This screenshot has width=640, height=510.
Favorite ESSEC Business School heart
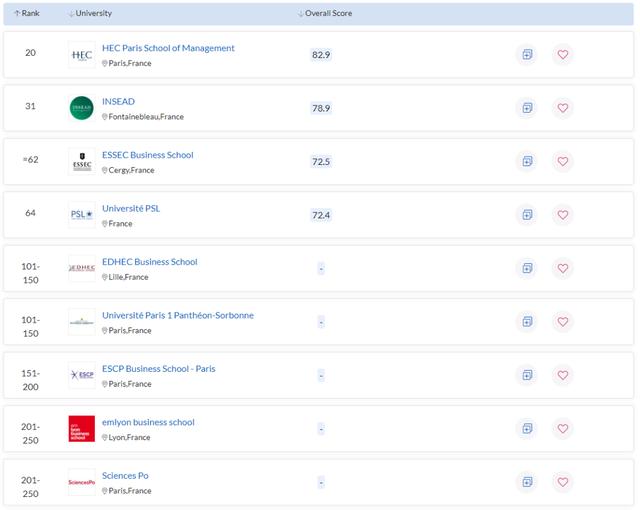point(563,161)
